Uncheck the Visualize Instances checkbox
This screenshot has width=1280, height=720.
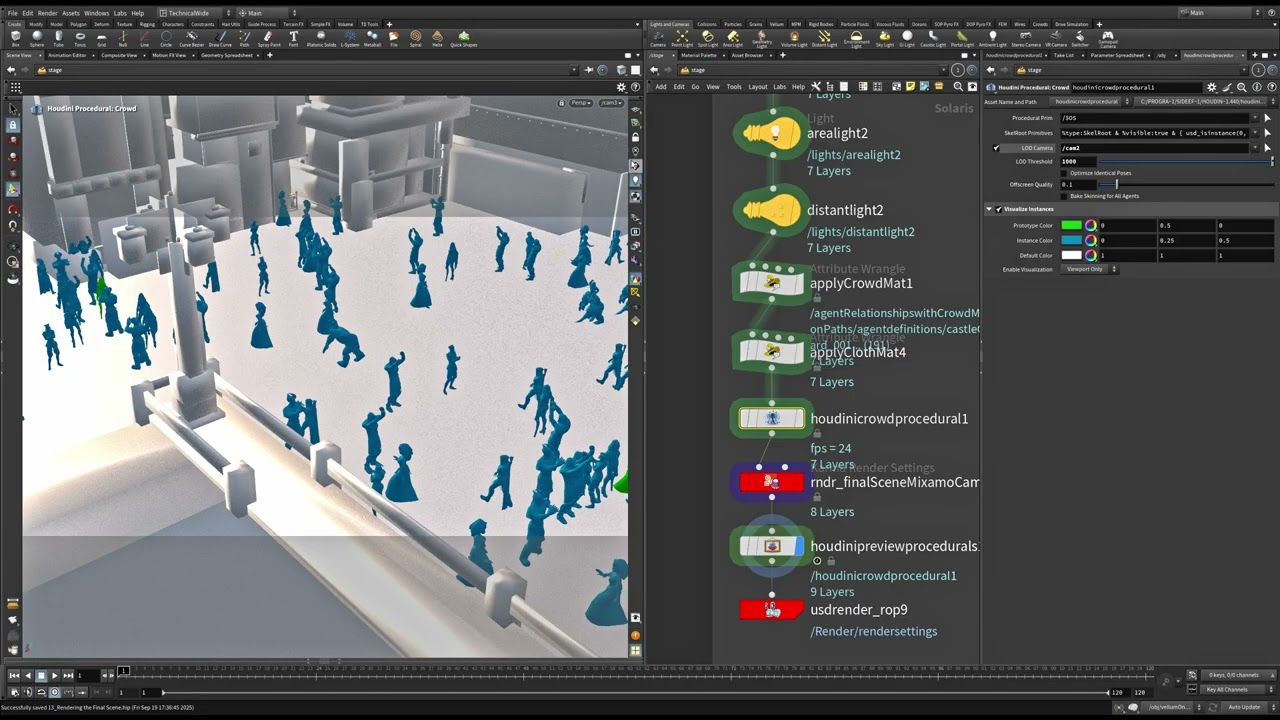[998, 209]
